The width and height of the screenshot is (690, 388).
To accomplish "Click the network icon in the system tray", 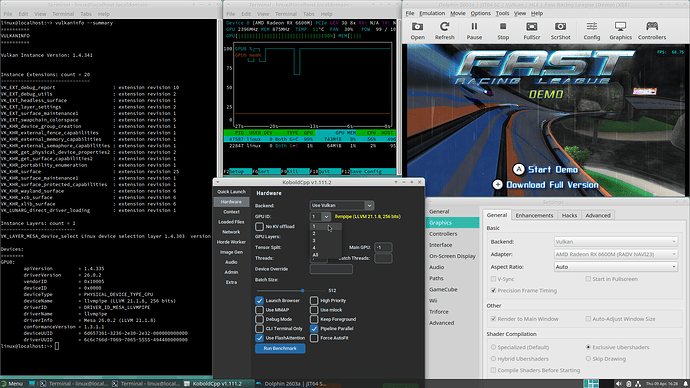I will pos(638,384).
